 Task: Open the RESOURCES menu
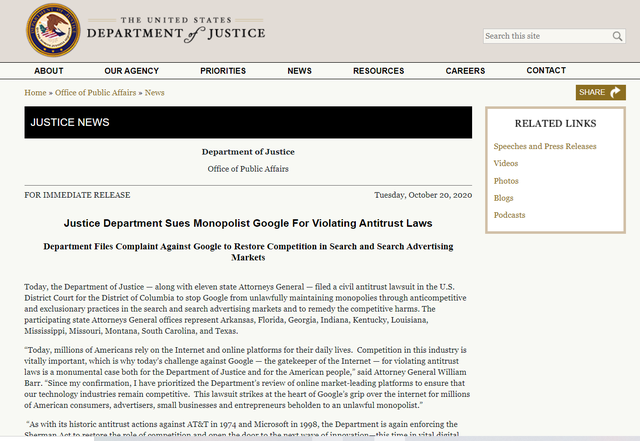pyautogui.click(x=378, y=71)
